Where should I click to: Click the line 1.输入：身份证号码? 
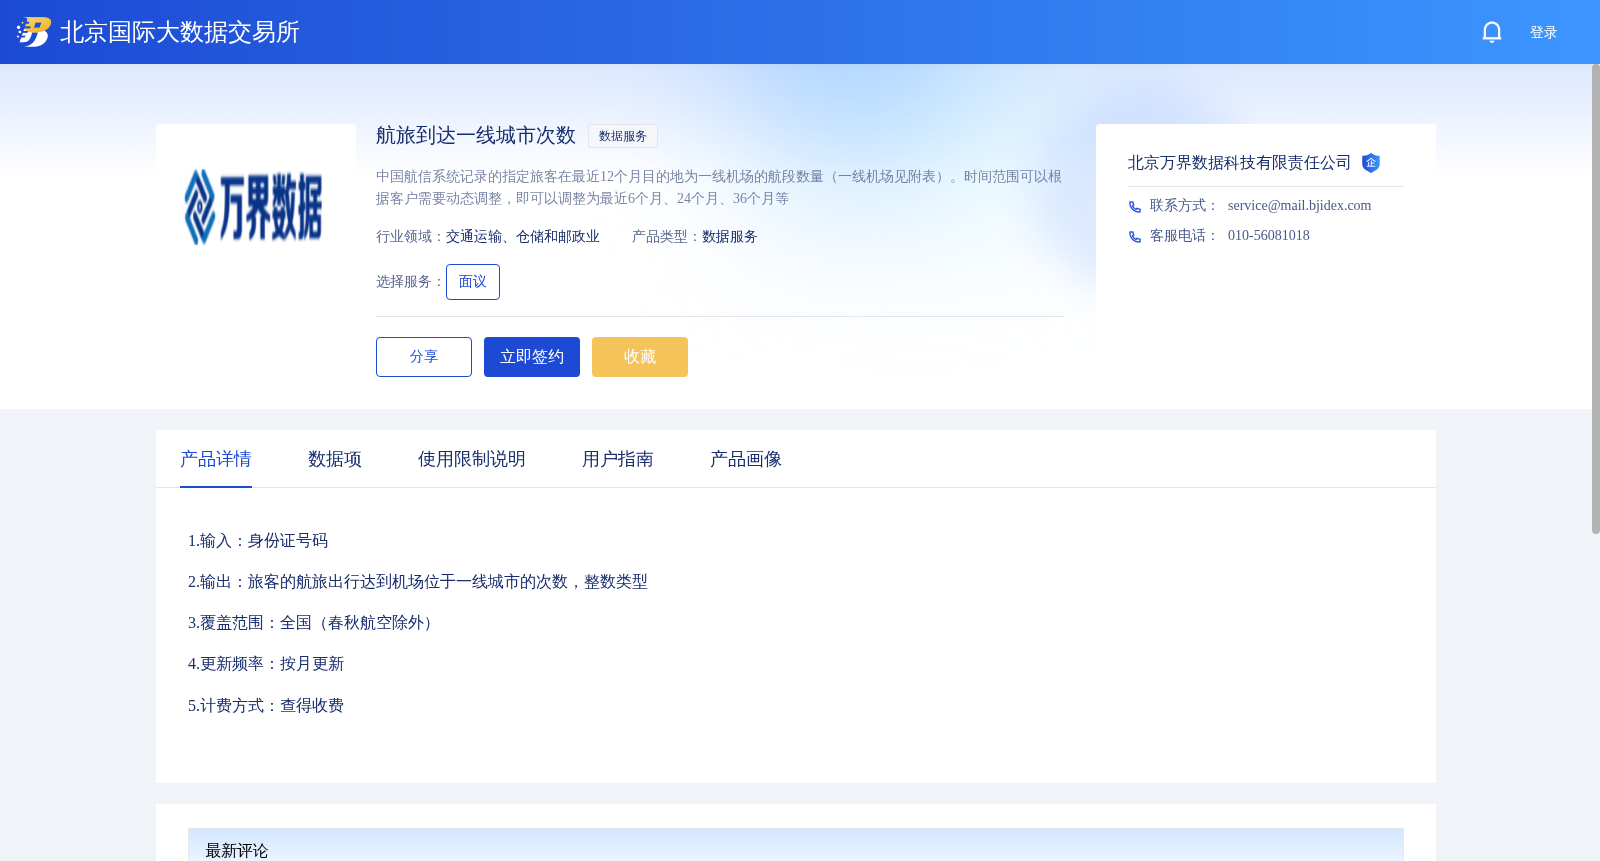[258, 541]
